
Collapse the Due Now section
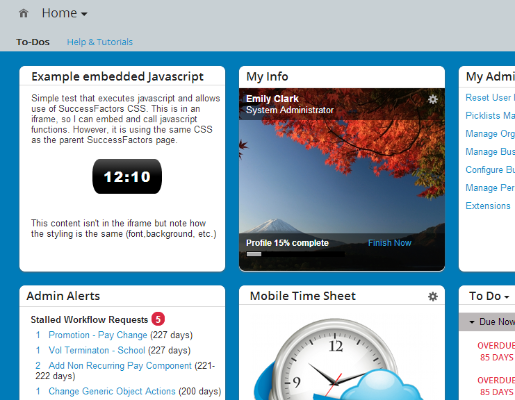472,322
